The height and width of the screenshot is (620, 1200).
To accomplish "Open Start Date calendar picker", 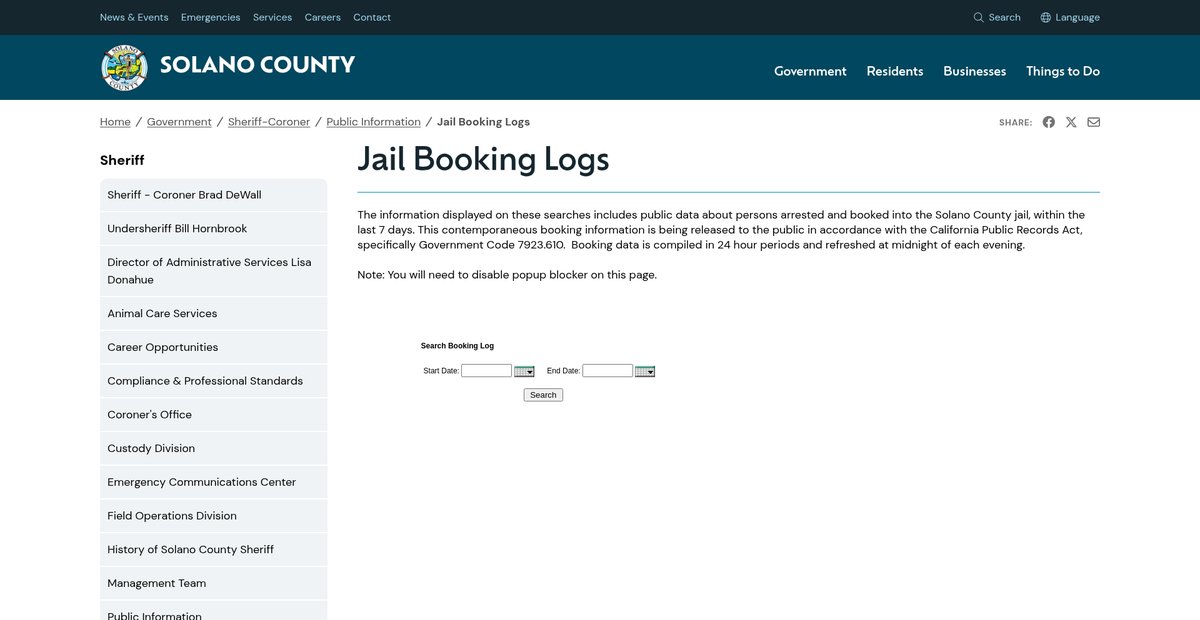I will 524,371.
